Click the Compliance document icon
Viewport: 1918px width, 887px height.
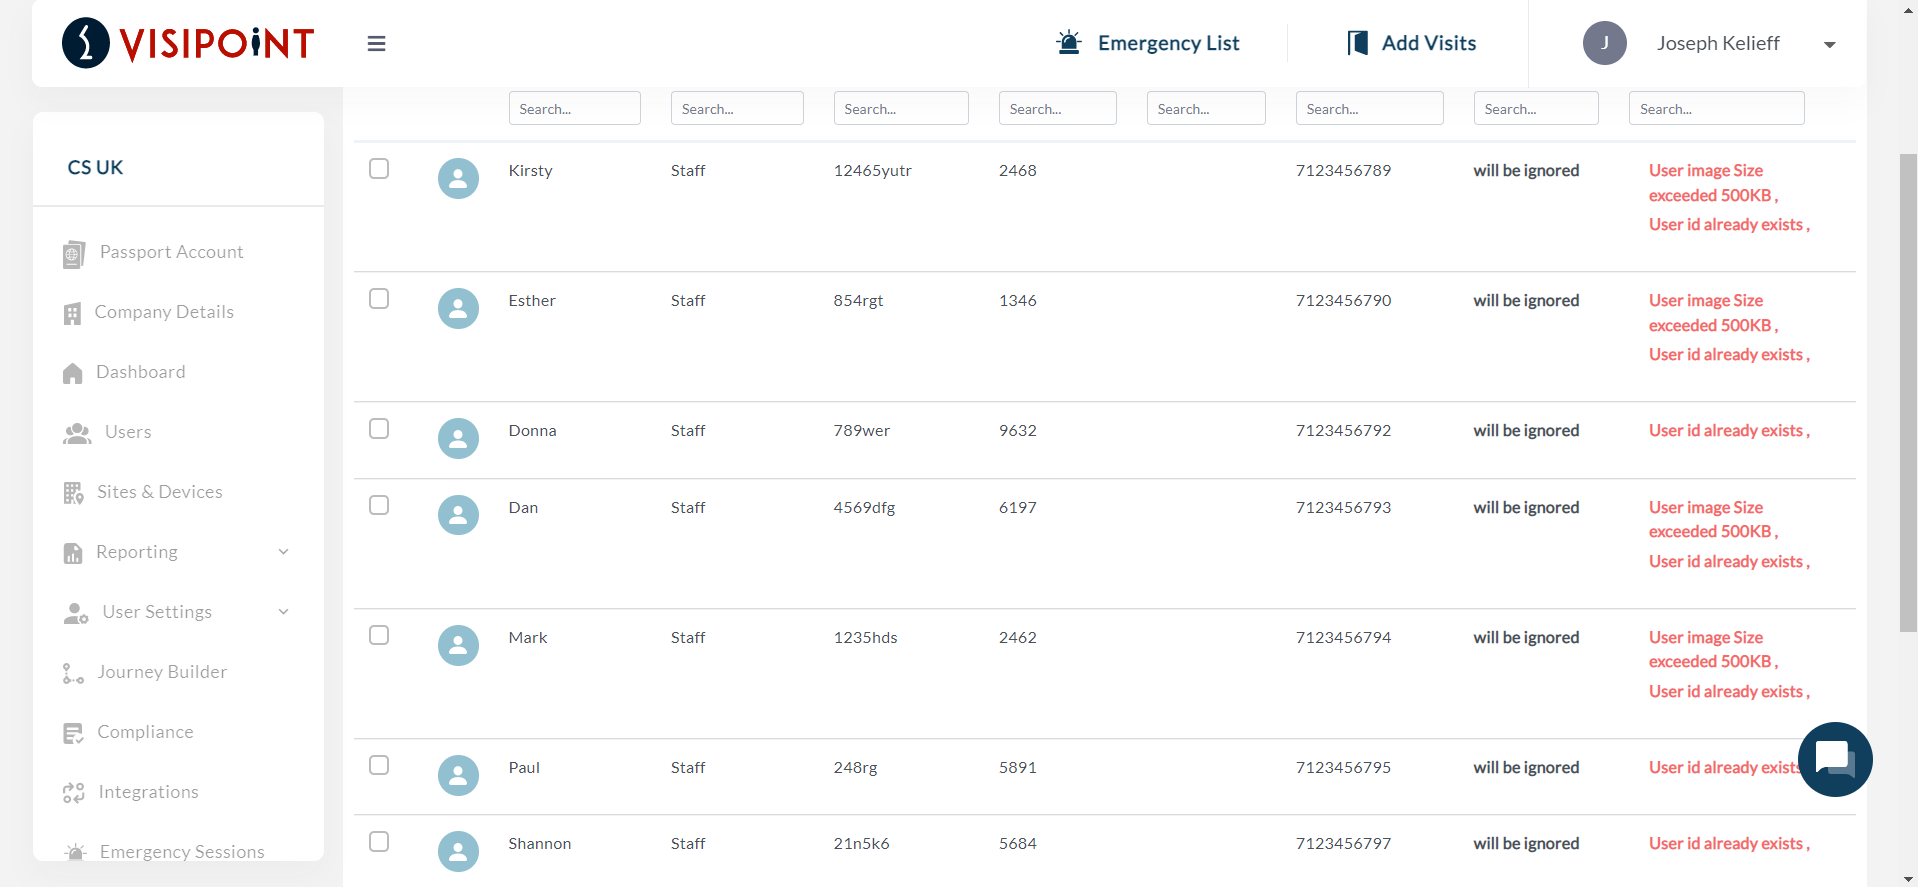(73, 733)
